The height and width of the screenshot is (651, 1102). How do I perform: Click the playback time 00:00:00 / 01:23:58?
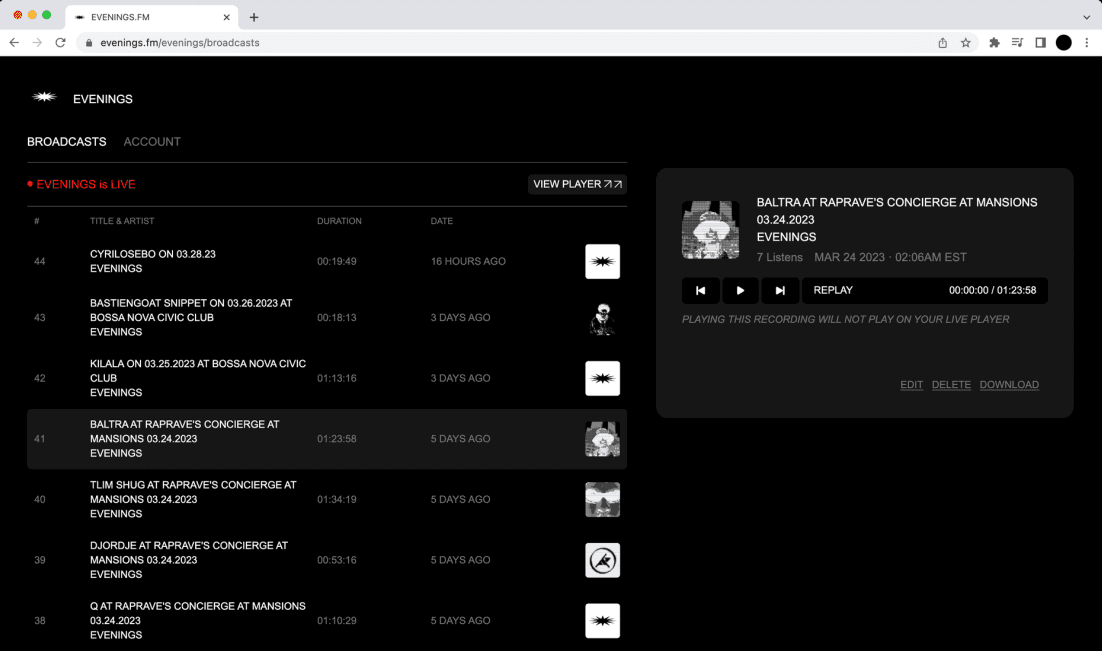click(992, 290)
